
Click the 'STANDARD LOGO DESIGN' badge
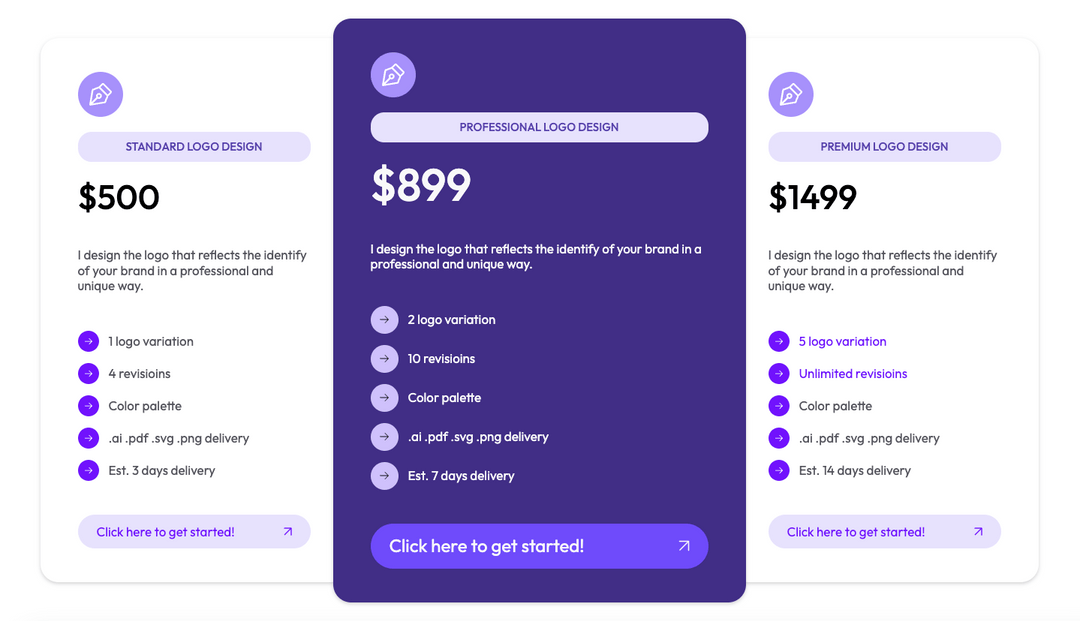coord(194,147)
